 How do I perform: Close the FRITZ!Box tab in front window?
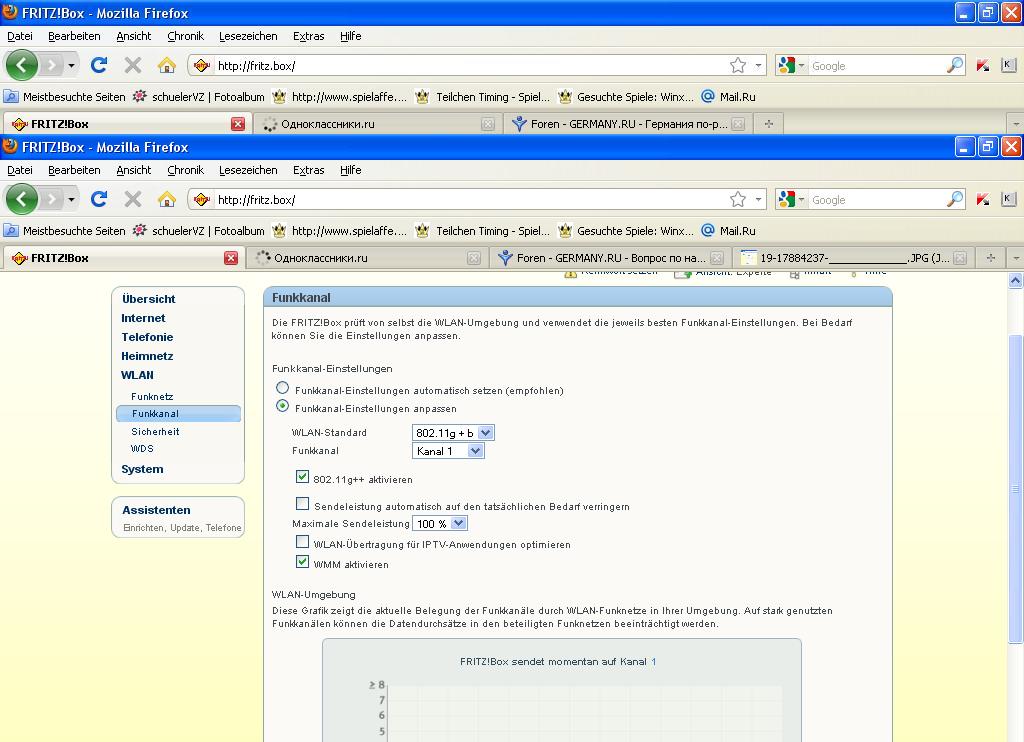231,258
